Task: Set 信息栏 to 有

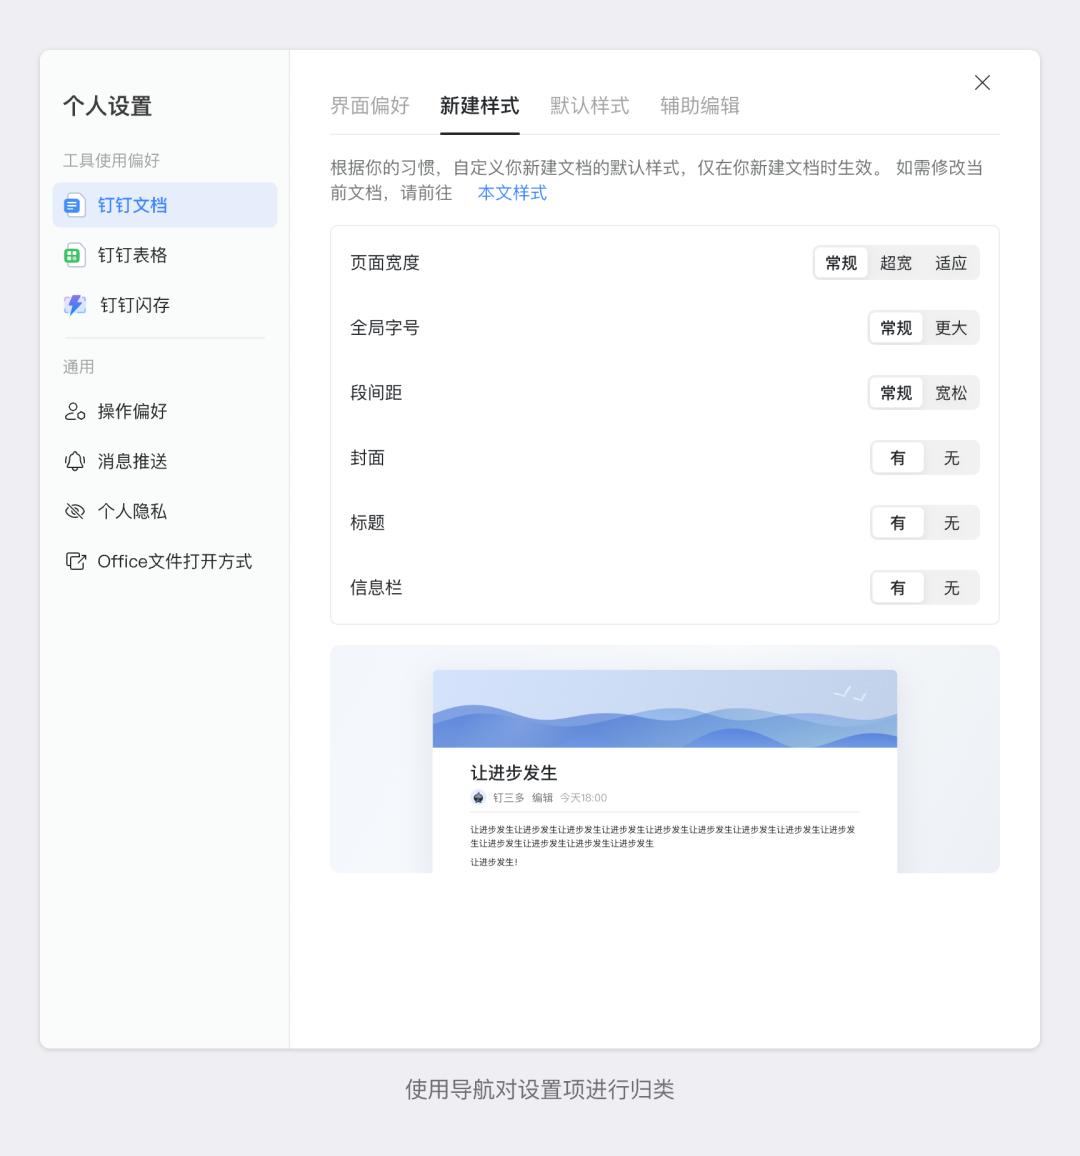Action: click(897, 587)
